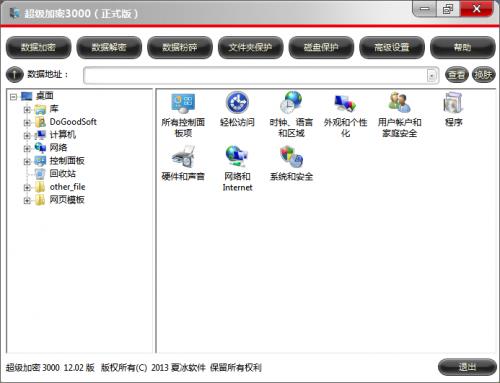This screenshot has width=500, height=383.
Task: Select 库 label in tree
Action: 54,109
